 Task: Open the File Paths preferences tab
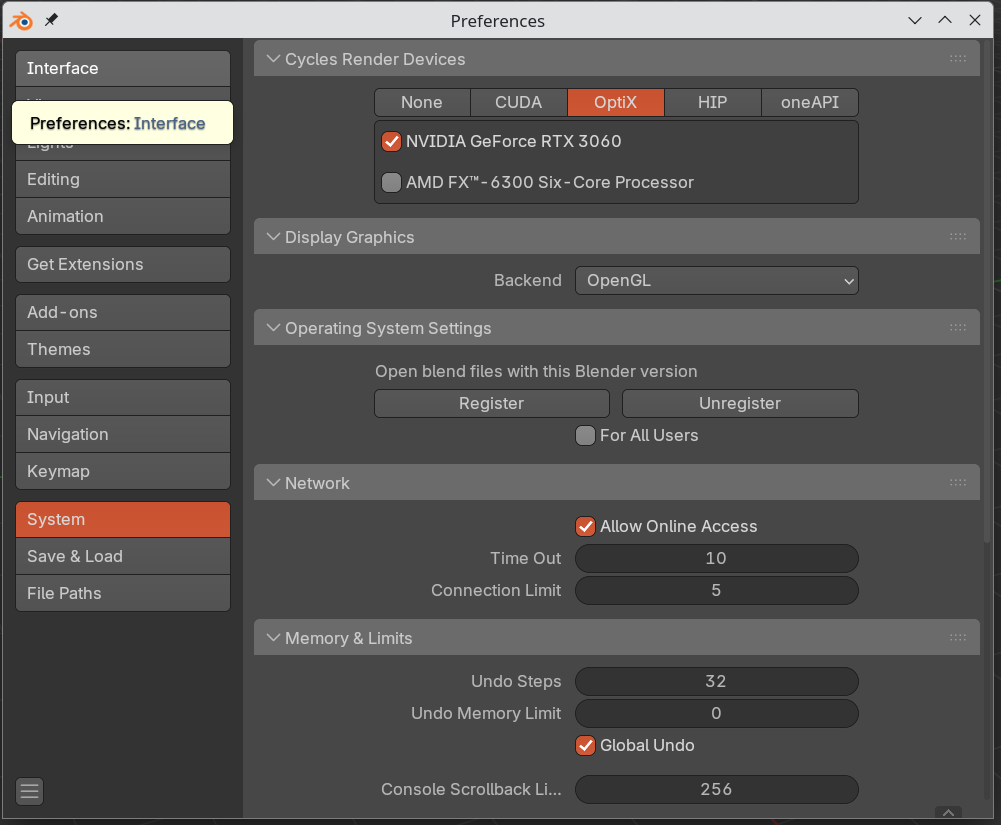click(123, 593)
